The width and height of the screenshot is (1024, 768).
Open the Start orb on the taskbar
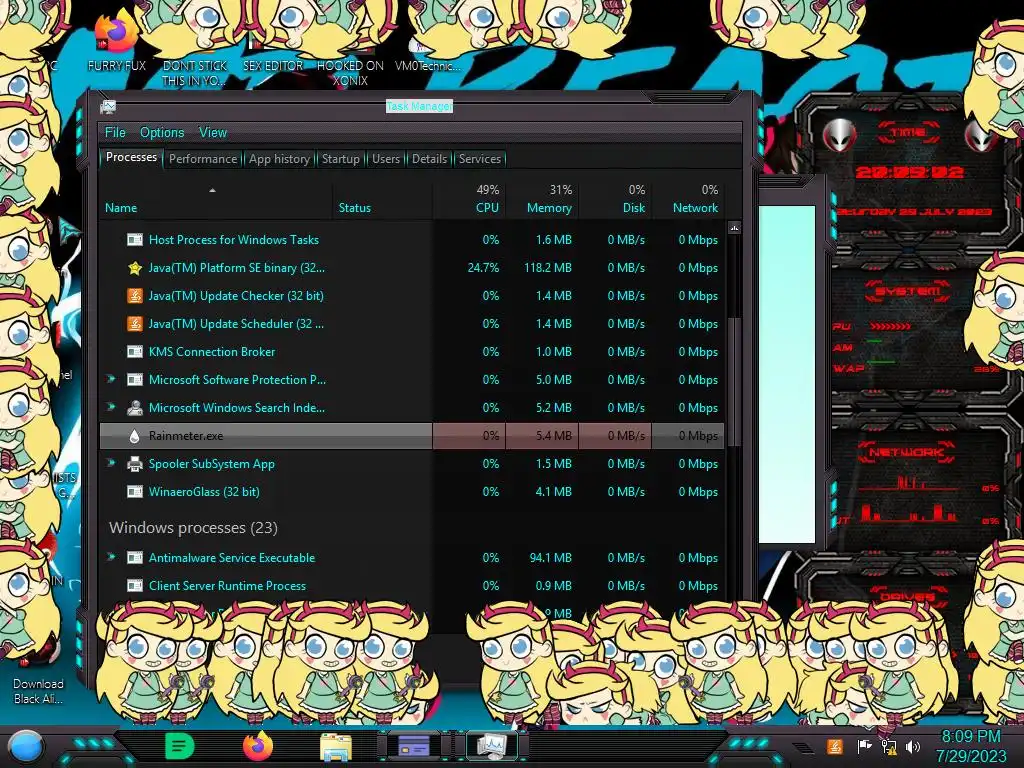coord(26,746)
